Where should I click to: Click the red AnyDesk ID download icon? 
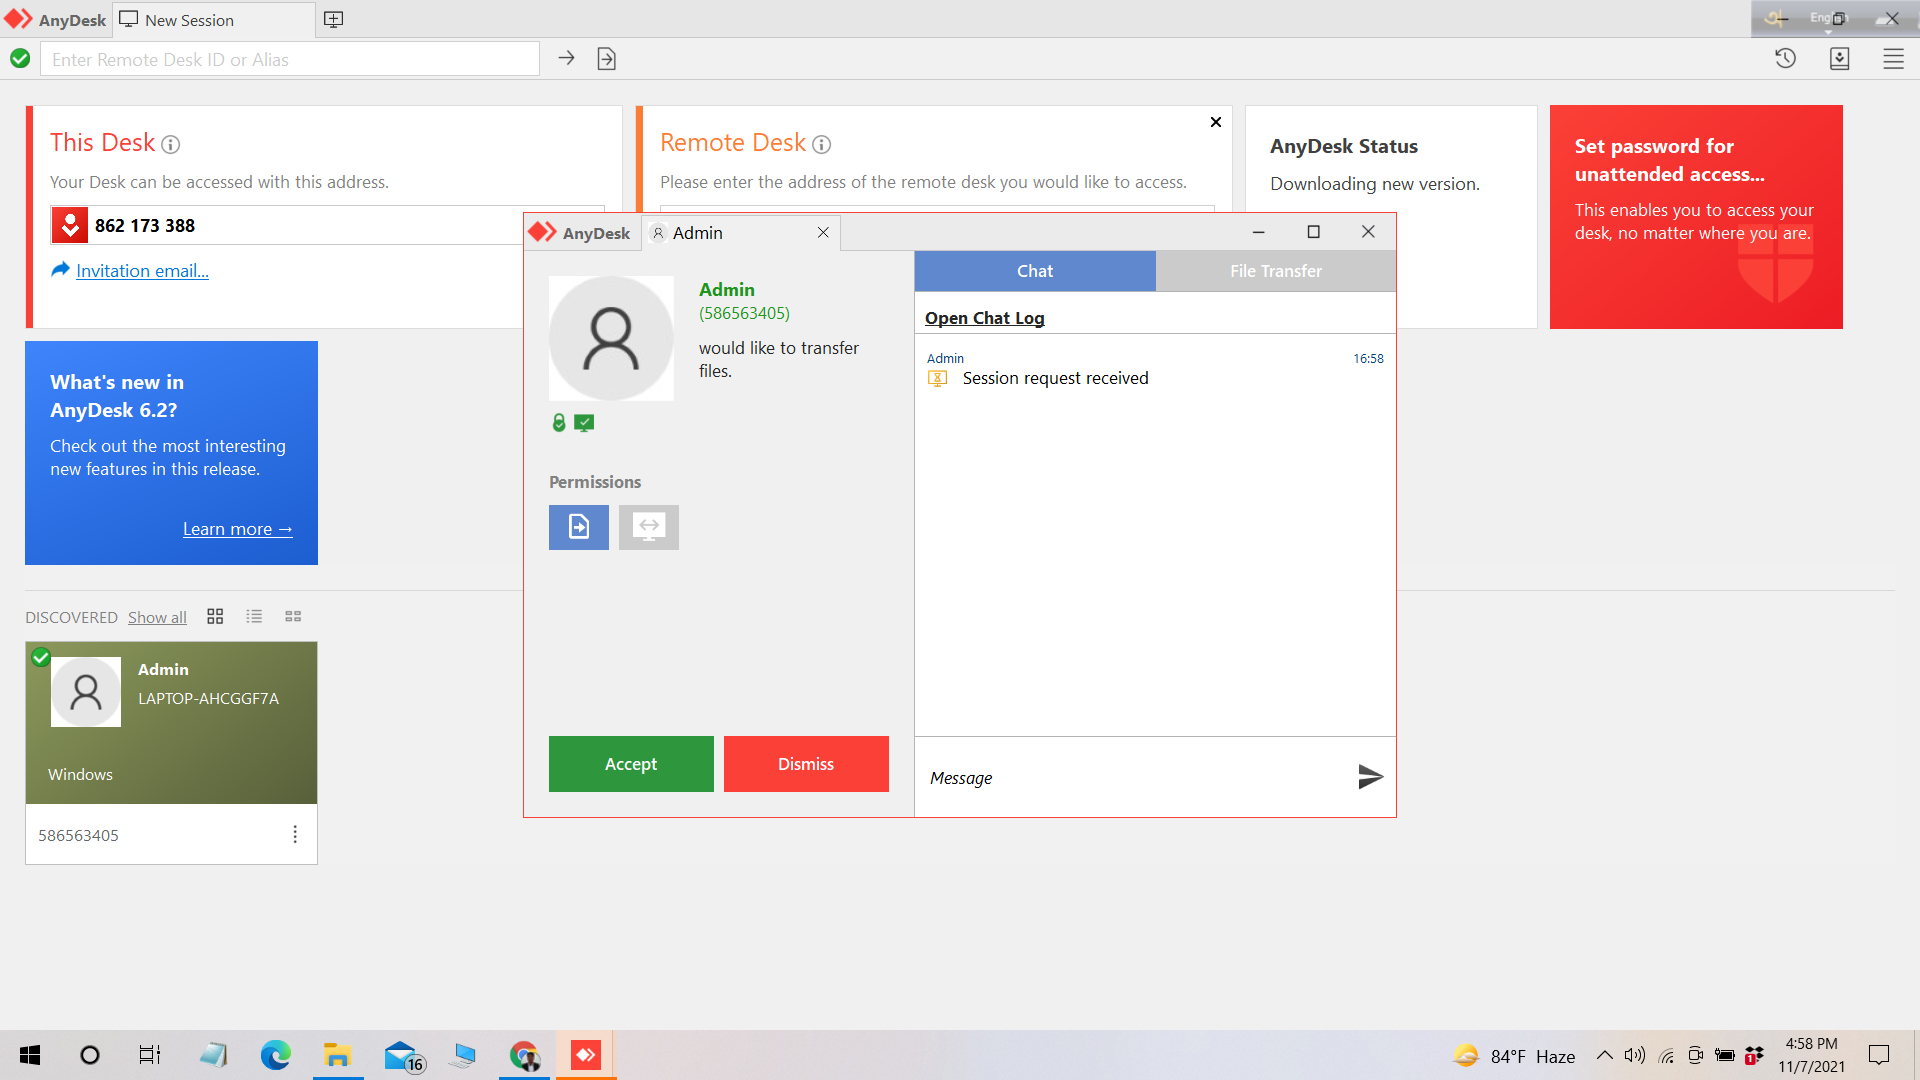(70, 225)
